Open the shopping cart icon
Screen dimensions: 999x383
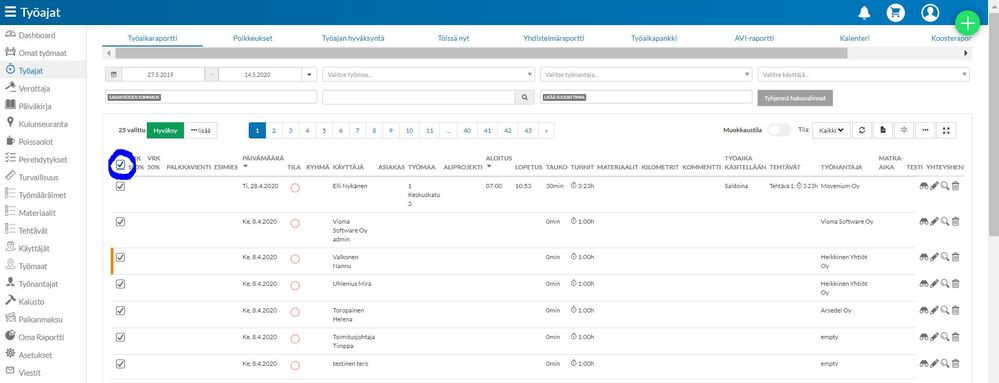(x=896, y=12)
